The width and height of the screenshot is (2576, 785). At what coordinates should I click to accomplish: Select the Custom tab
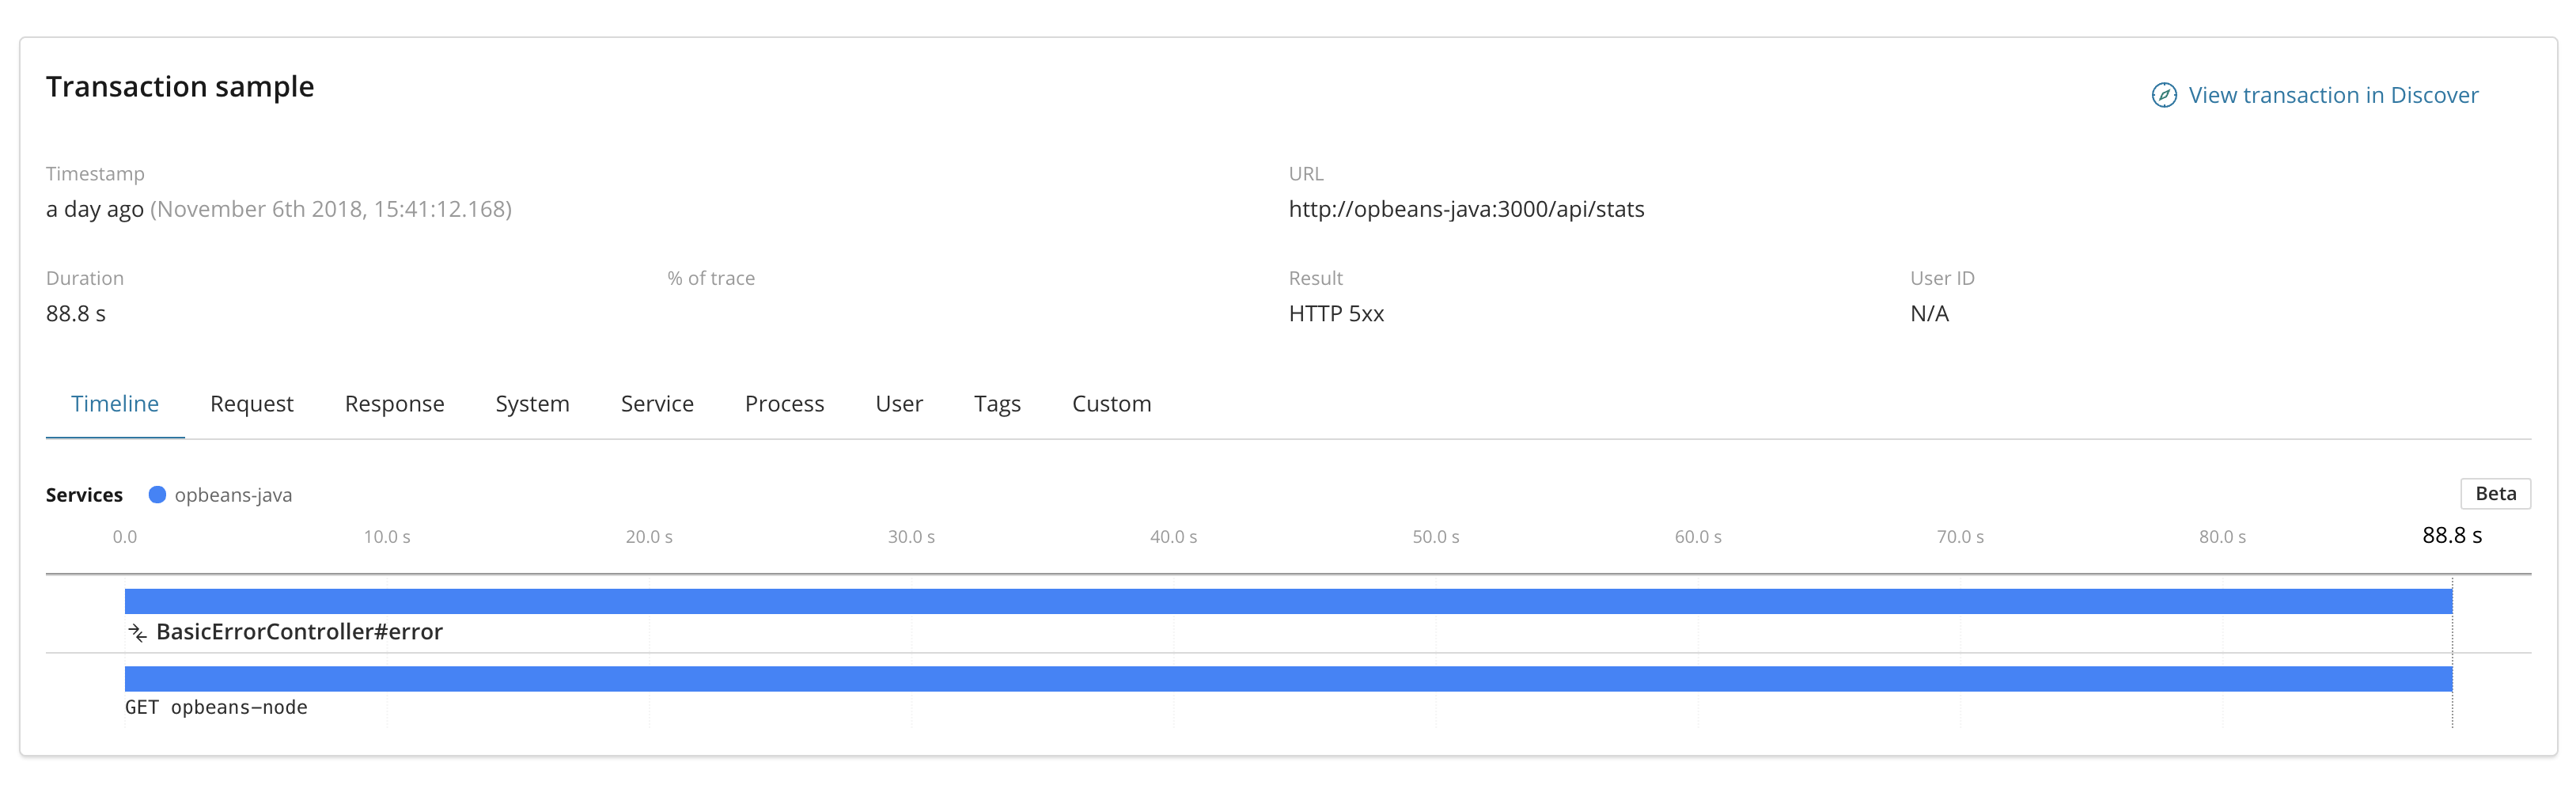click(1111, 403)
